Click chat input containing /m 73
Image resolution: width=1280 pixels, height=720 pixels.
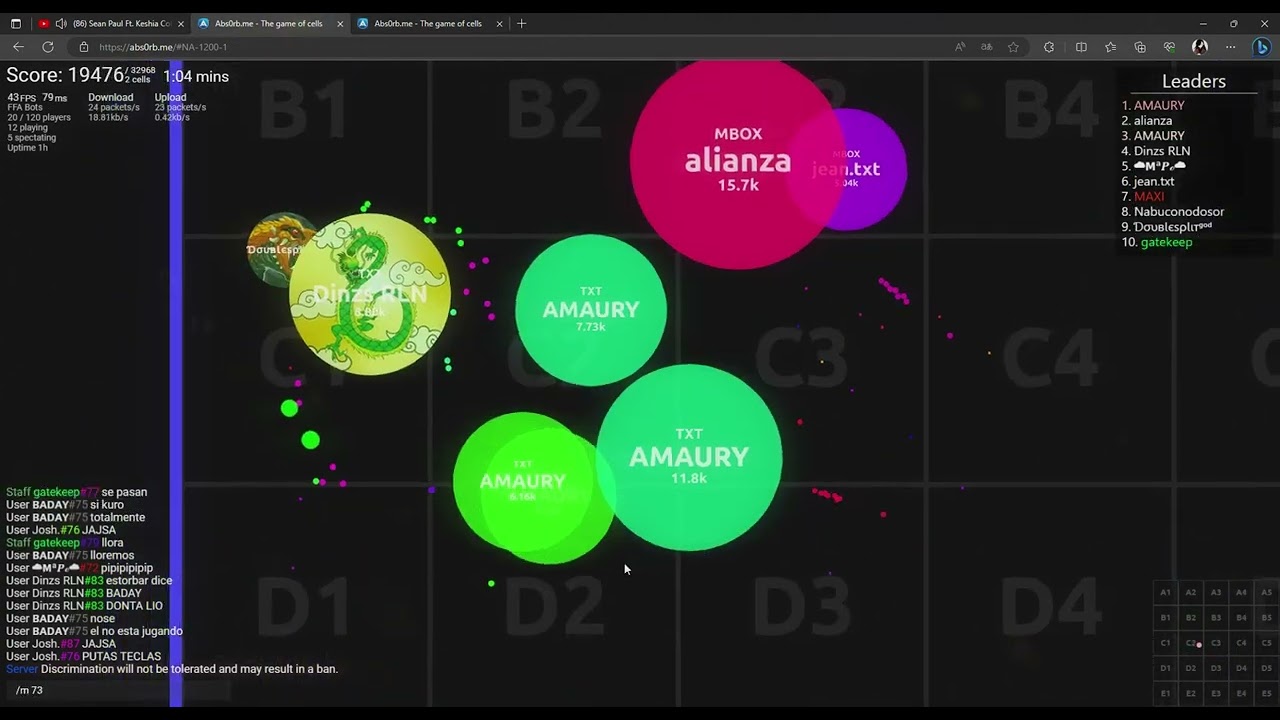coord(118,690)
